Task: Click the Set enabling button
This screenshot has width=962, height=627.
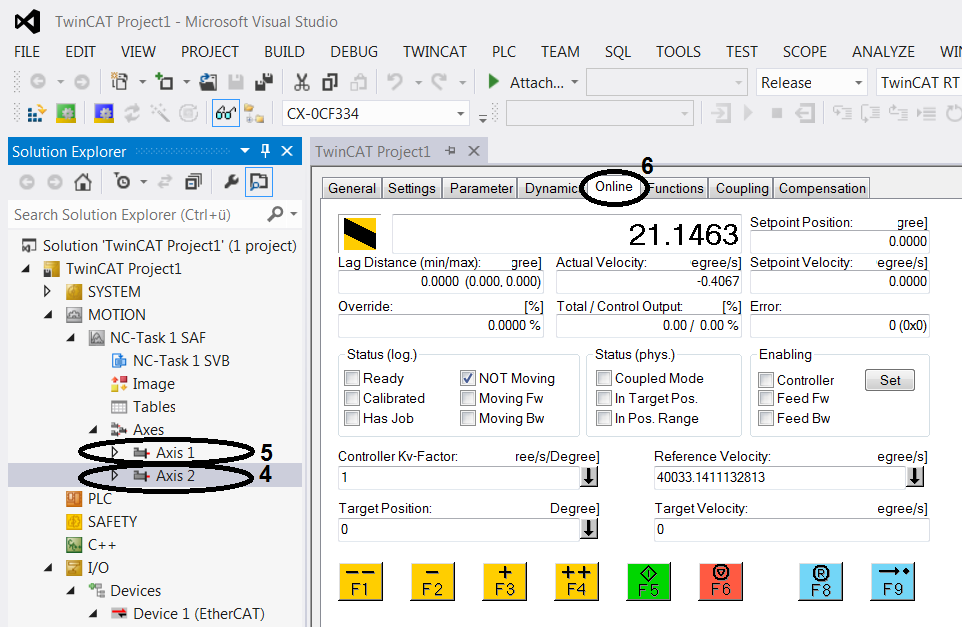Action: click(890, 380)
